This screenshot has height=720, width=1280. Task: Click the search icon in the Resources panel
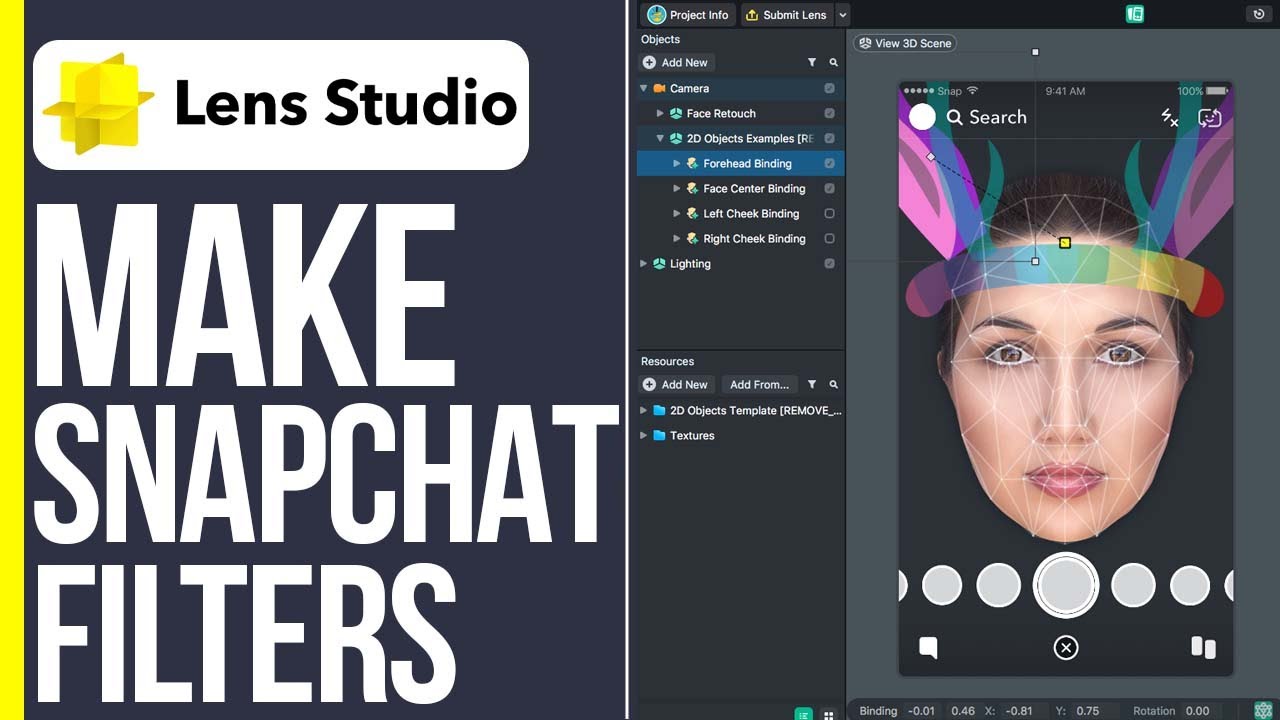[833, 384]
